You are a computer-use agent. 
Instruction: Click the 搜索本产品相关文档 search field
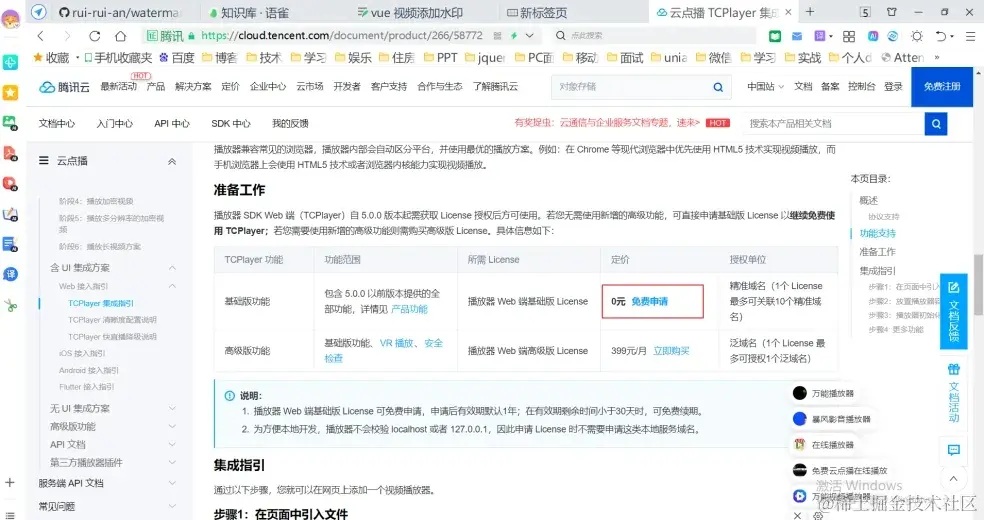click(833, 124)
